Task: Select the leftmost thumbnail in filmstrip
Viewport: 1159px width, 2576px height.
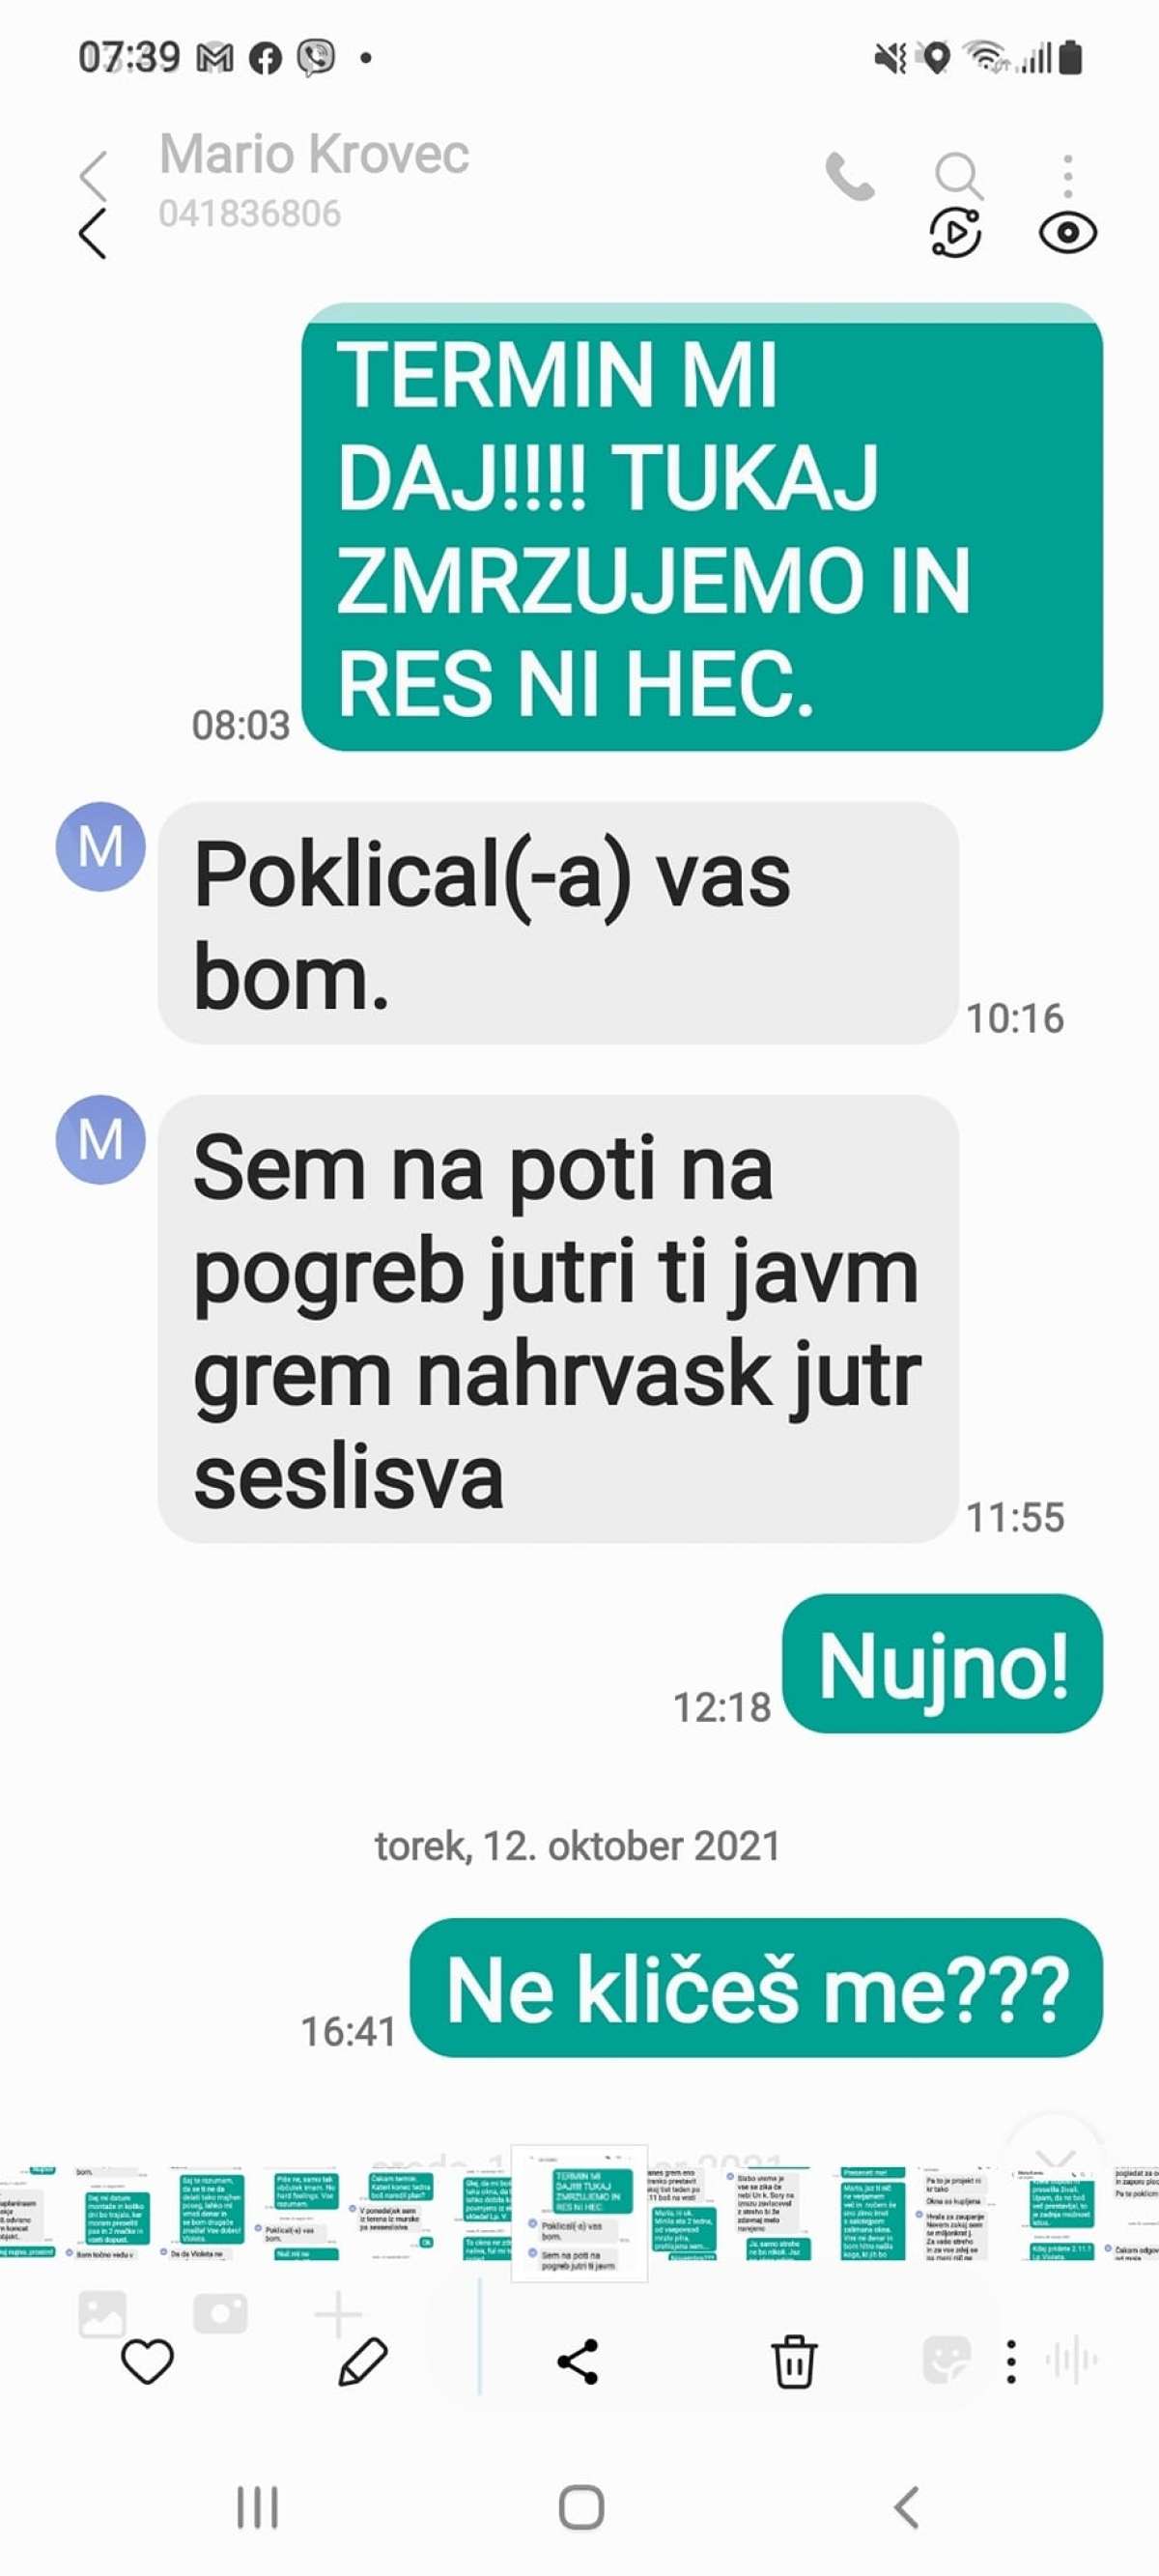Action: pos(27,2213)
